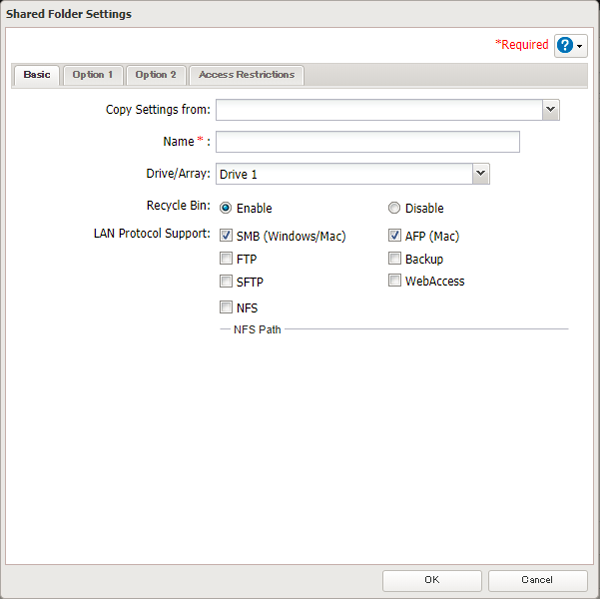Click the Cancel button
This screenshot has height=599, width=600.
[537, 580]
